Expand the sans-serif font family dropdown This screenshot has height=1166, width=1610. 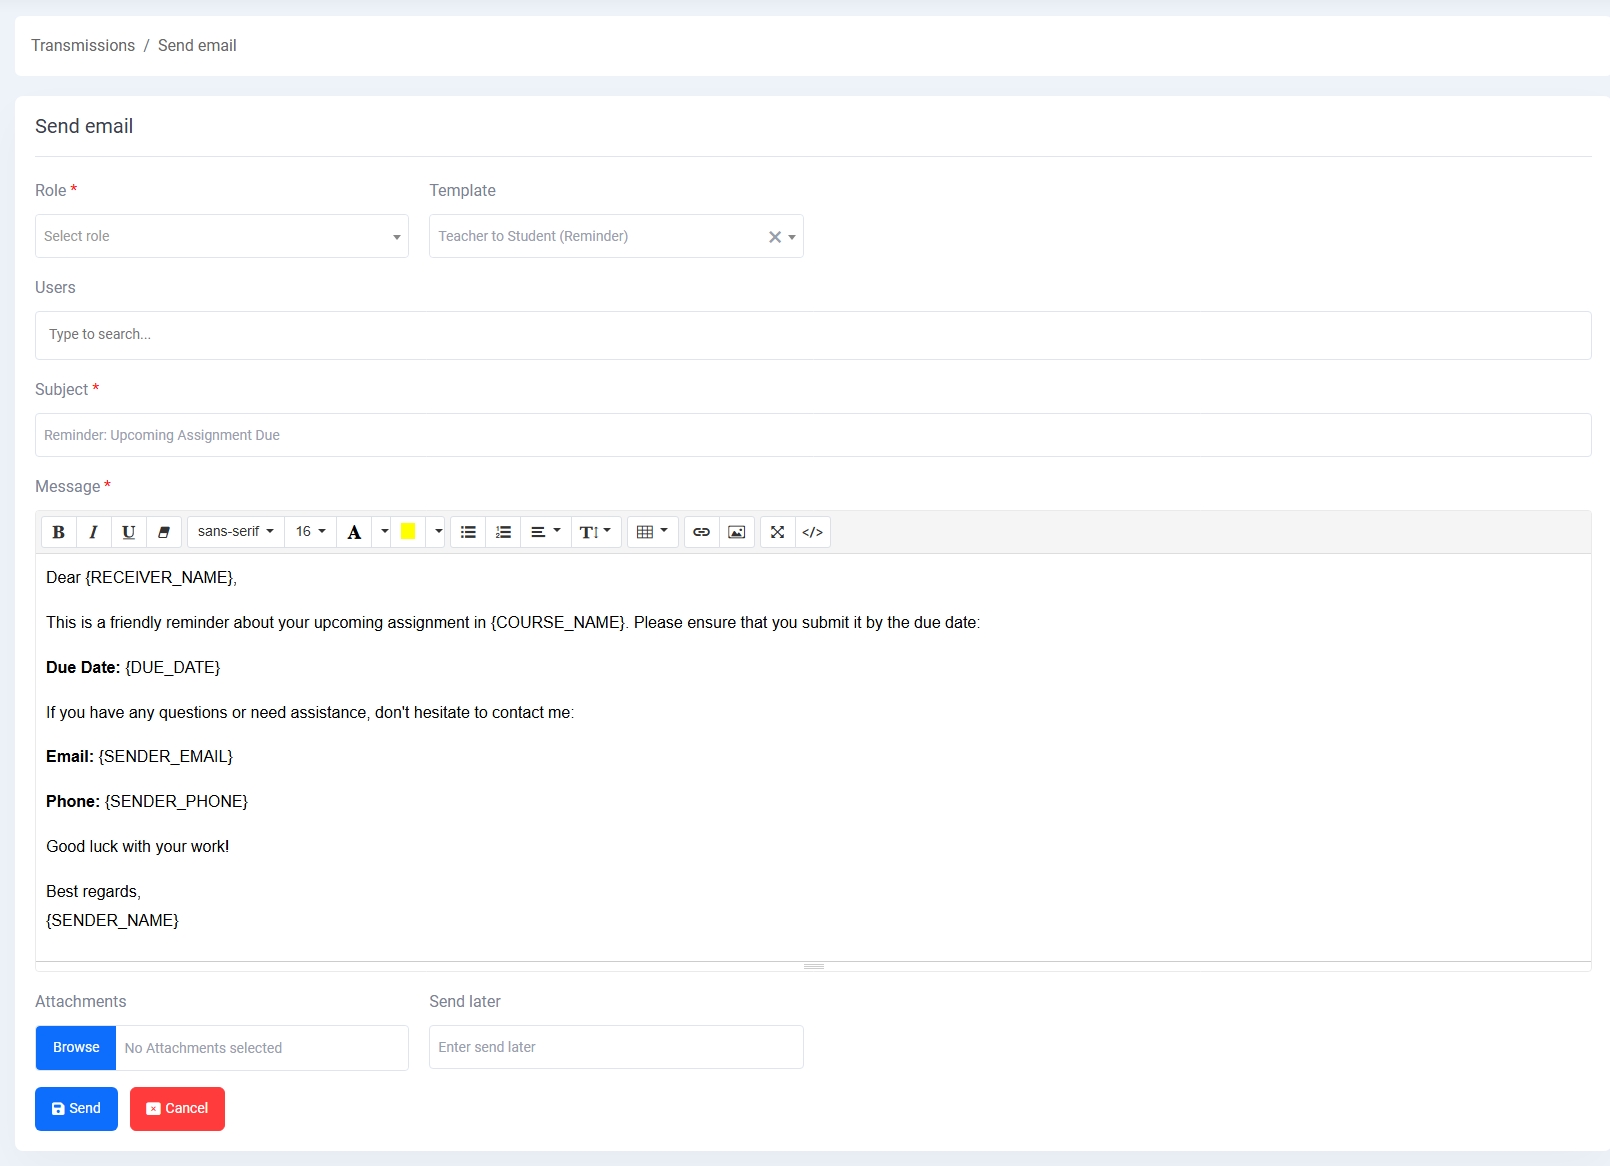(235, 532)
